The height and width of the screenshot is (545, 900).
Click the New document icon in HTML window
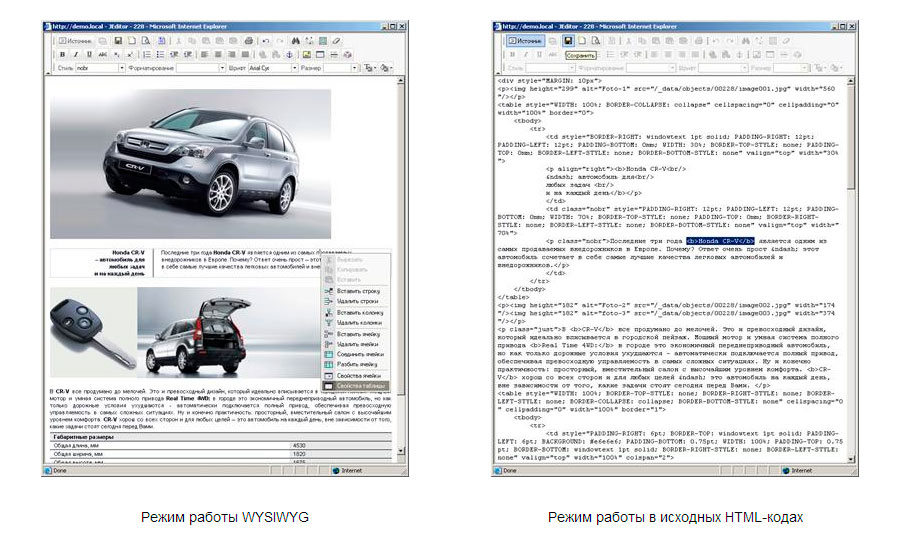(x=582, y=41)
